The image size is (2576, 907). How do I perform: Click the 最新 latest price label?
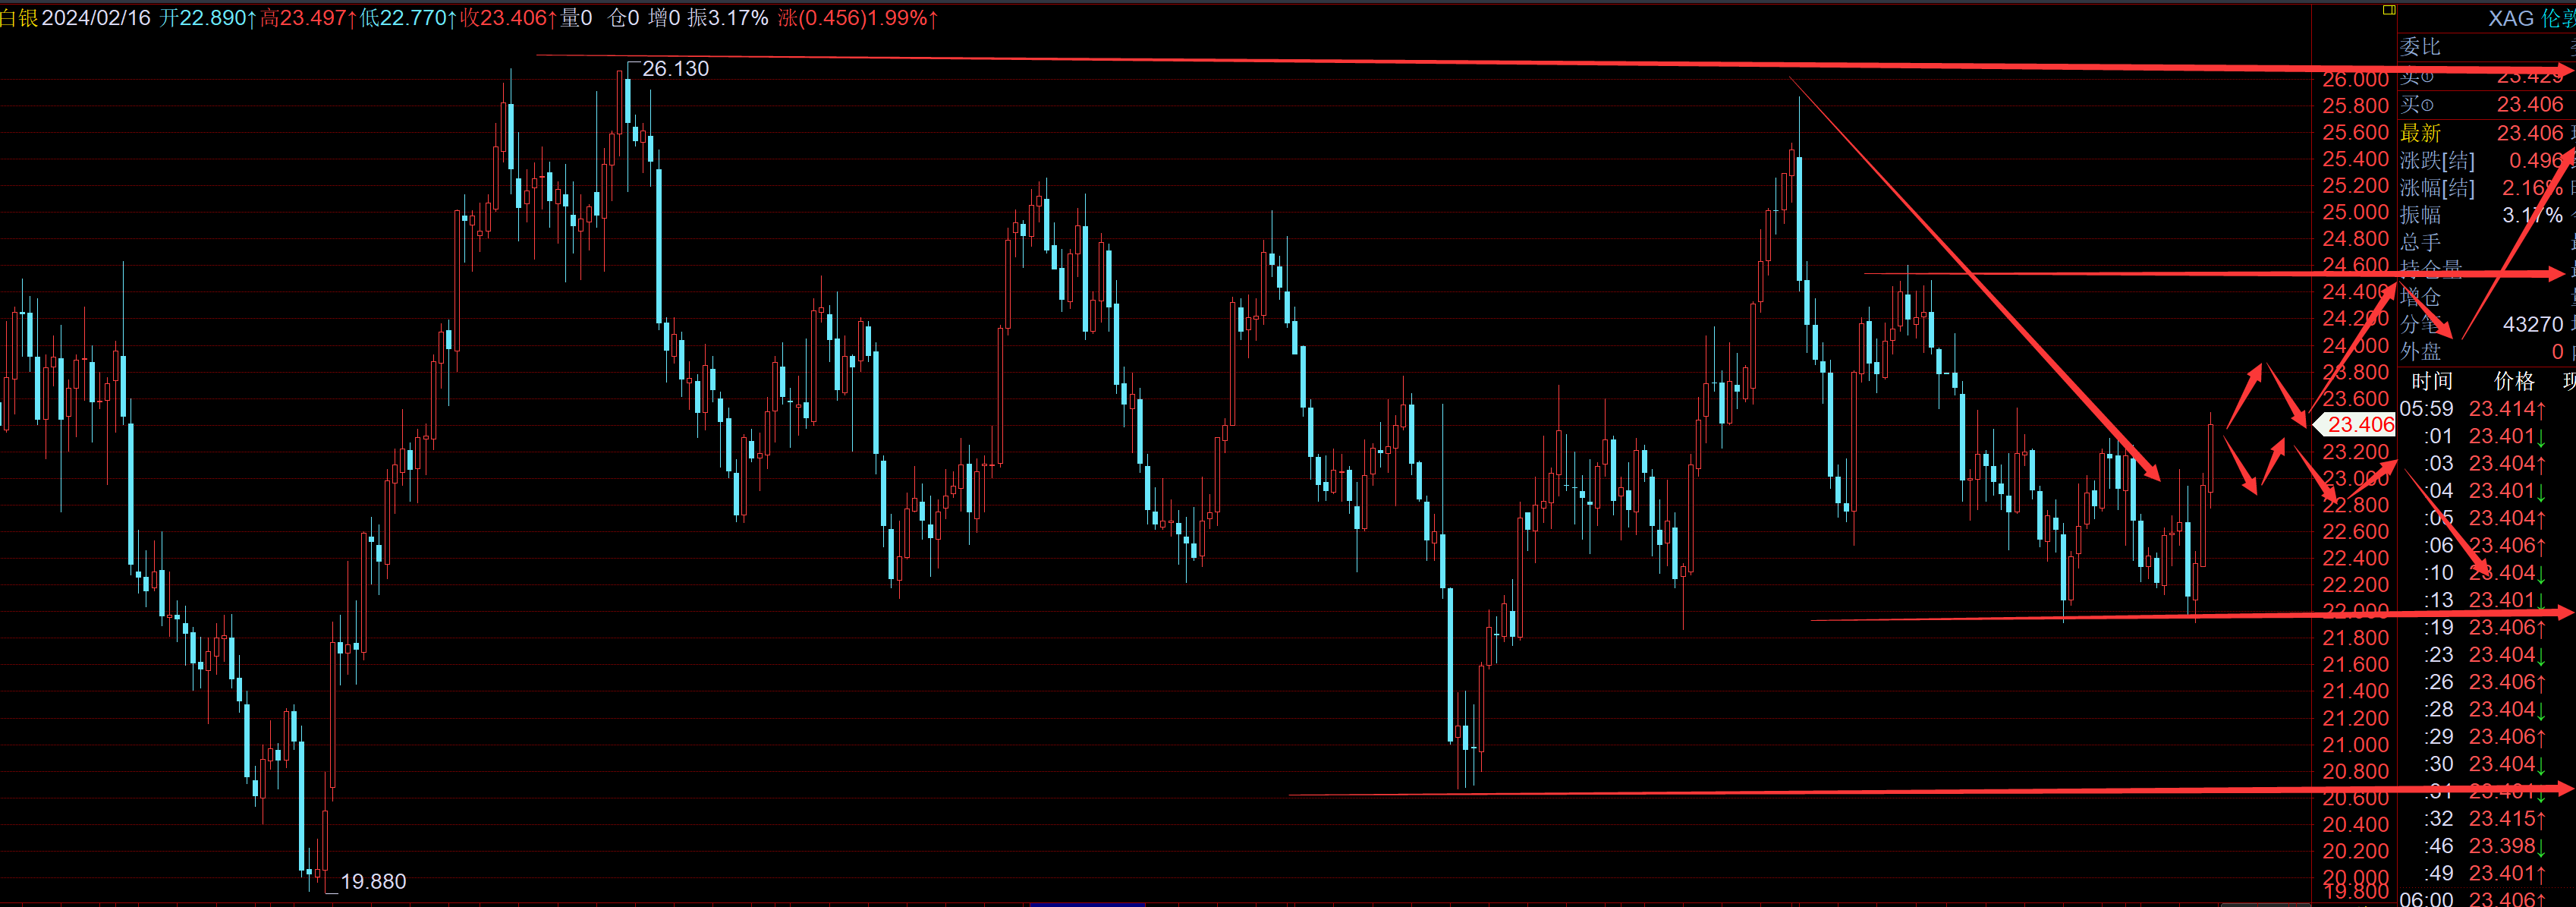point(2420,133)
